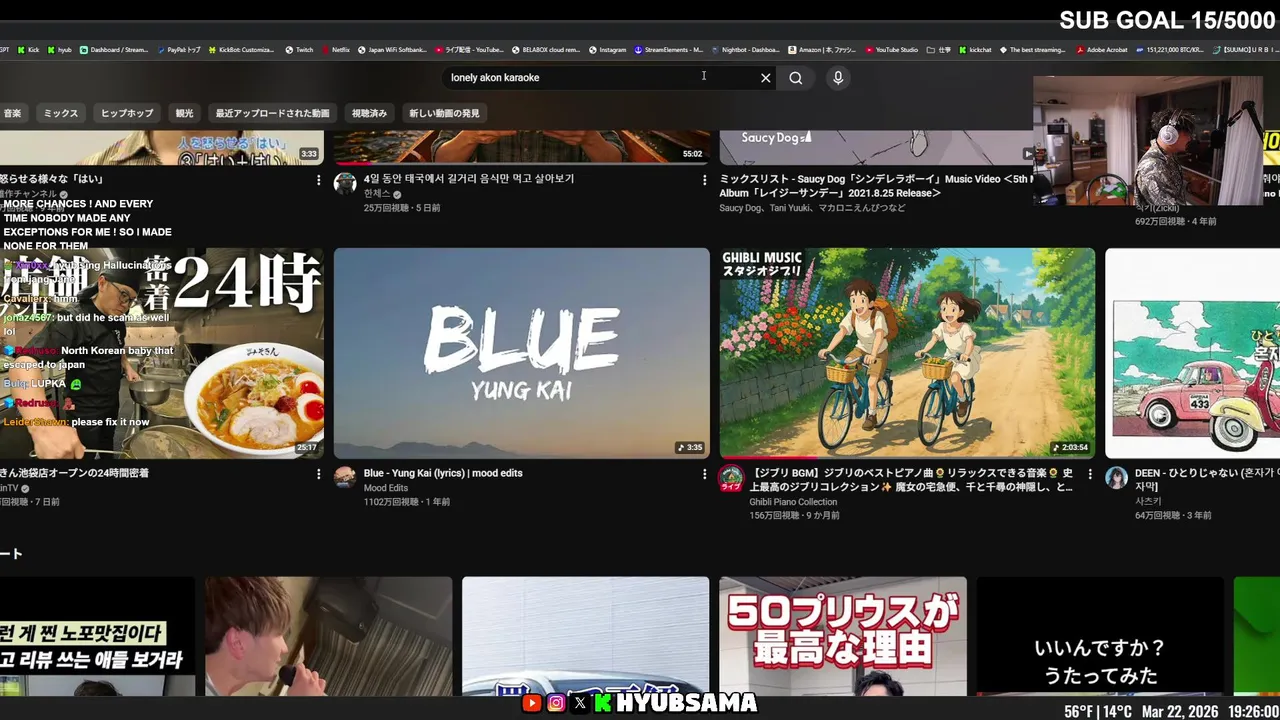Open Nightbot Dashboard bookmark

pos(745,49)
